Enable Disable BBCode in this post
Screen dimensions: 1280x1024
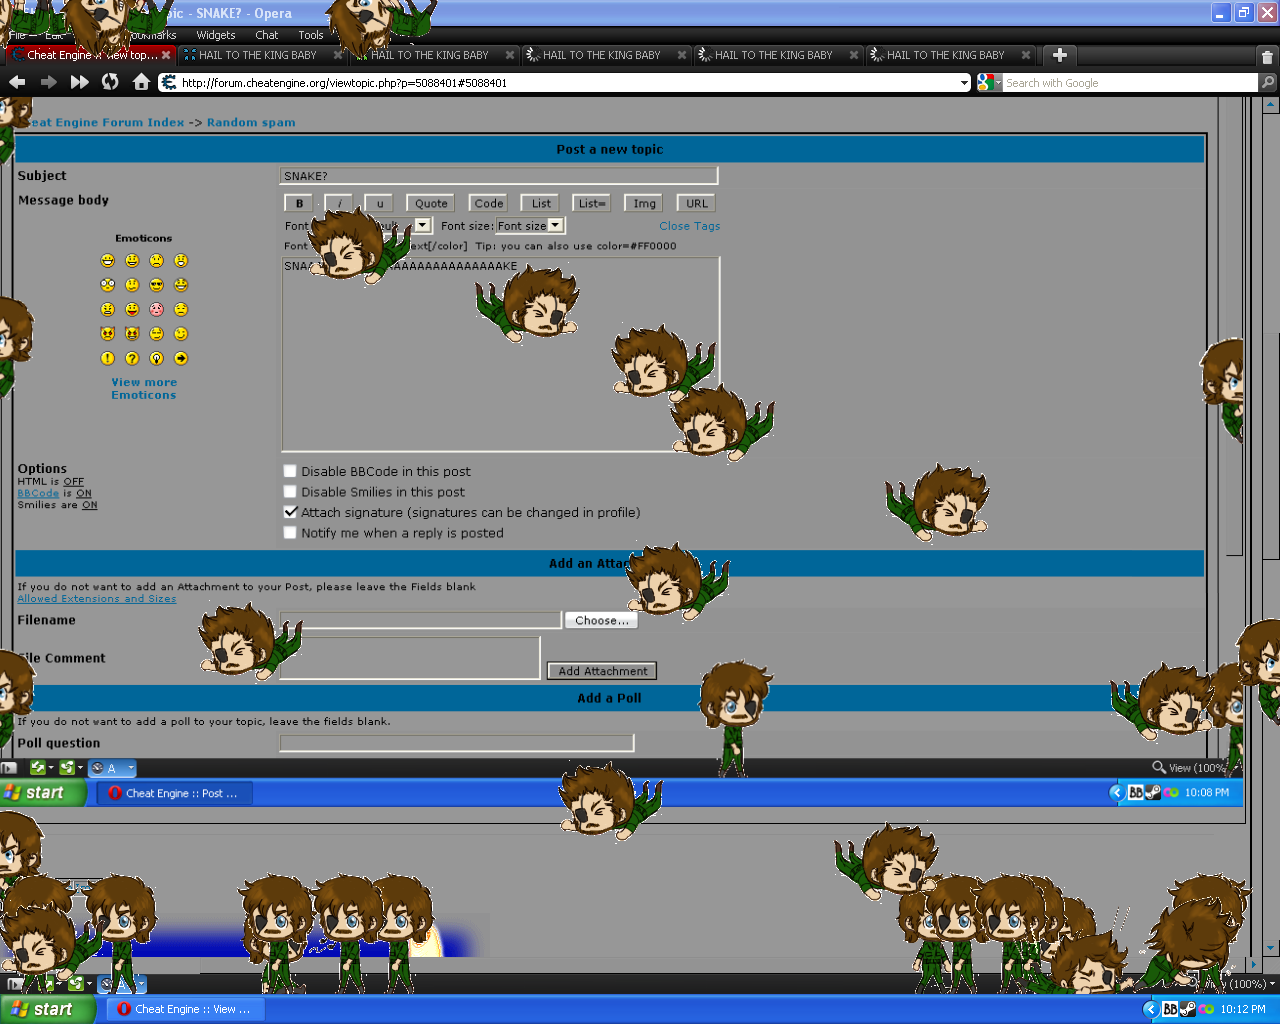[x=290, y=471]
